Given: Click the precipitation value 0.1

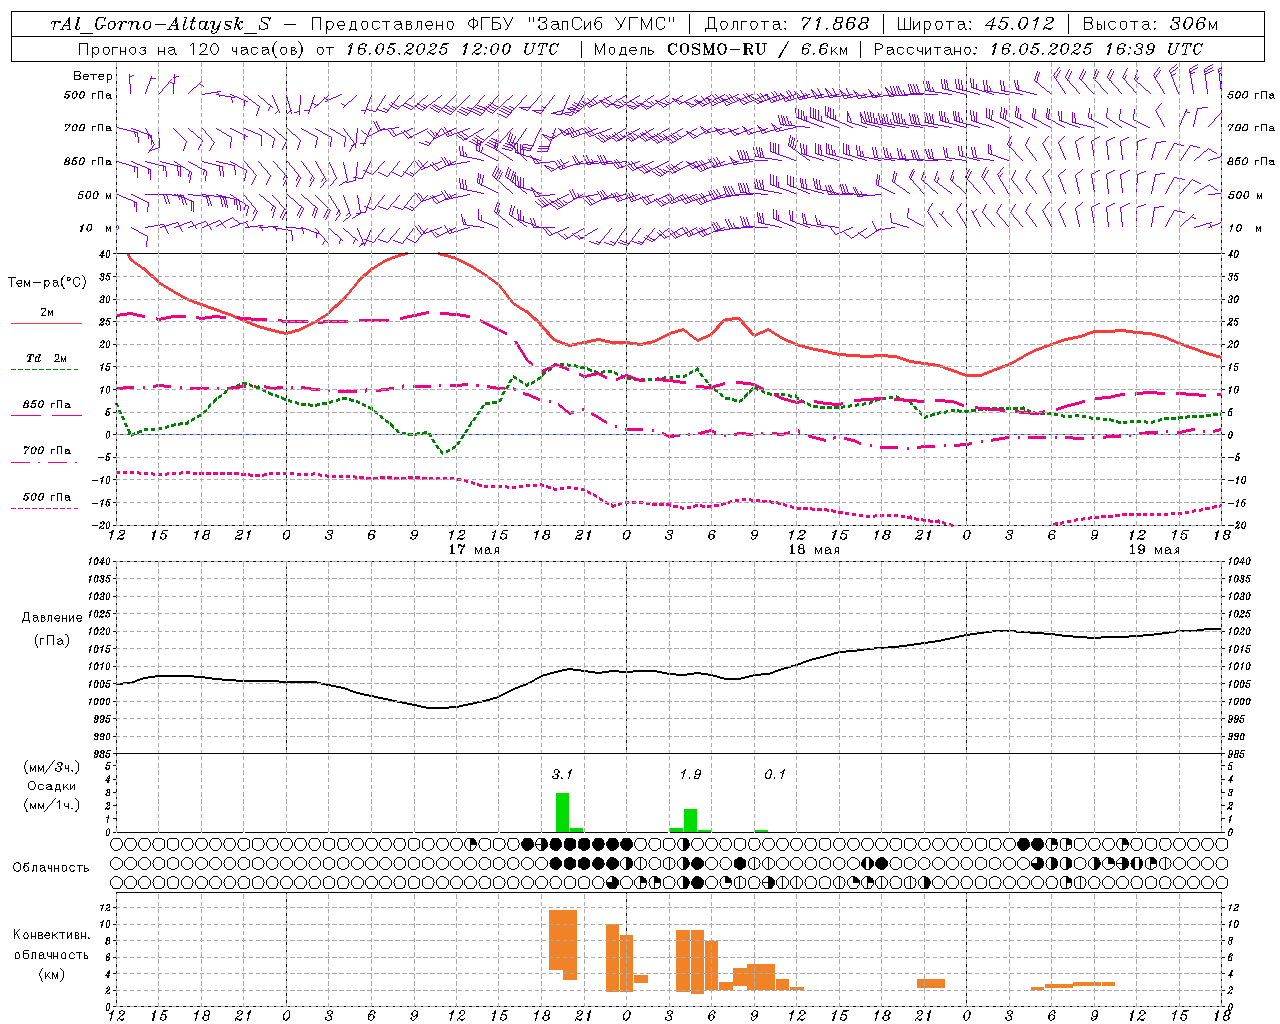Looking at the screenshot, I should [x=775, y=774].
